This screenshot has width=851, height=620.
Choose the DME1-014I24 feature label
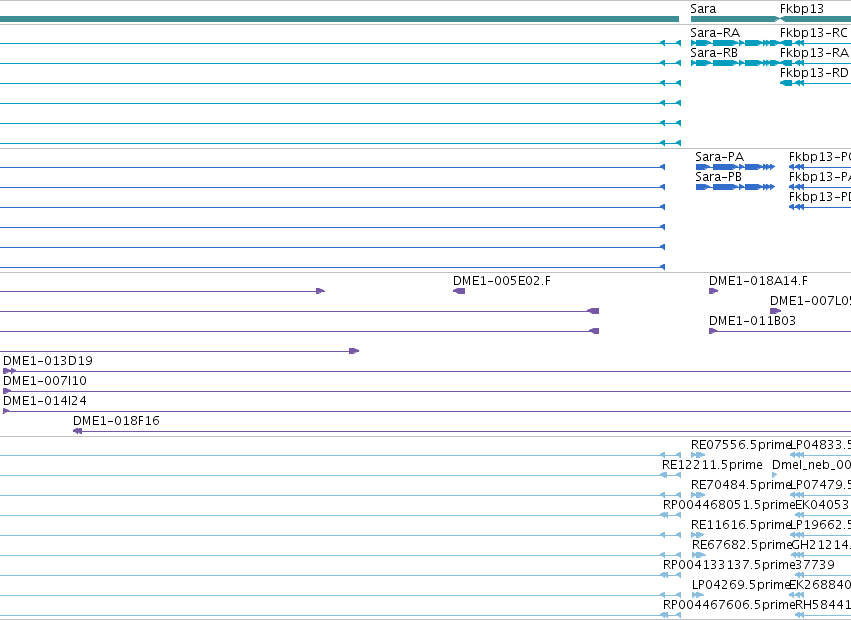[45, 401]
